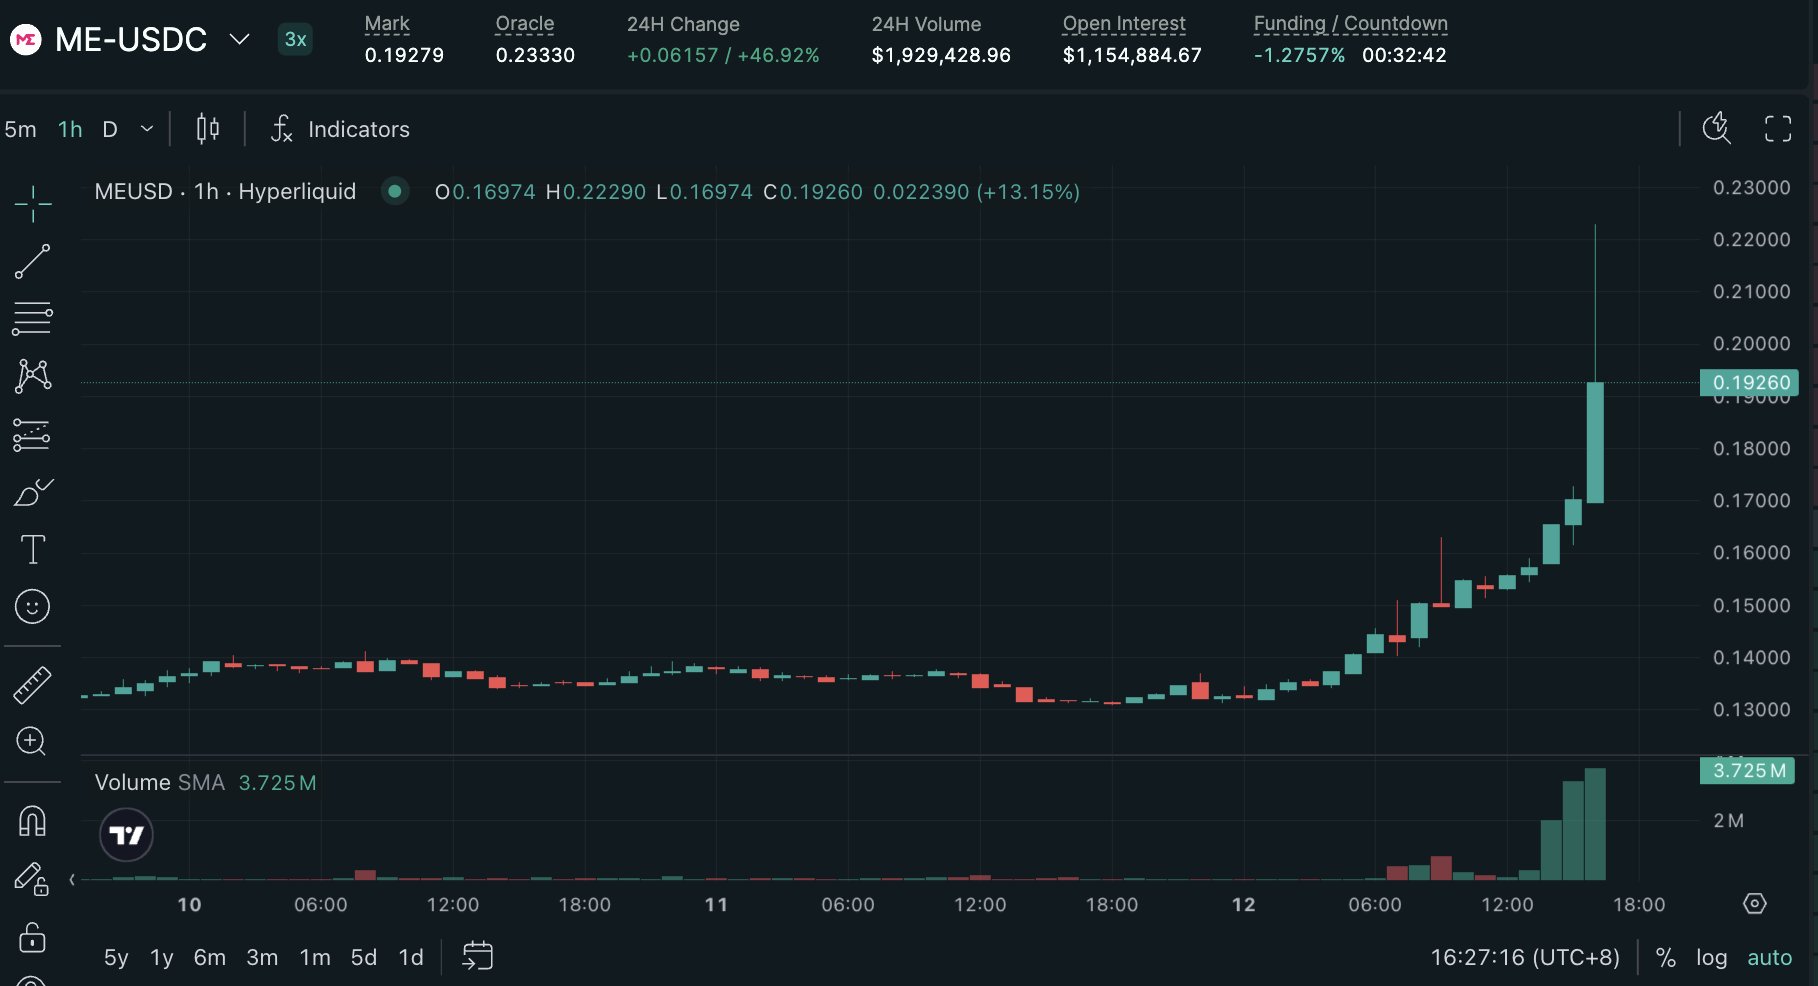Viewport: 1818px width, 986px height.
Task: Click the funding rate -1.2757%
Action: point(1299,55)
